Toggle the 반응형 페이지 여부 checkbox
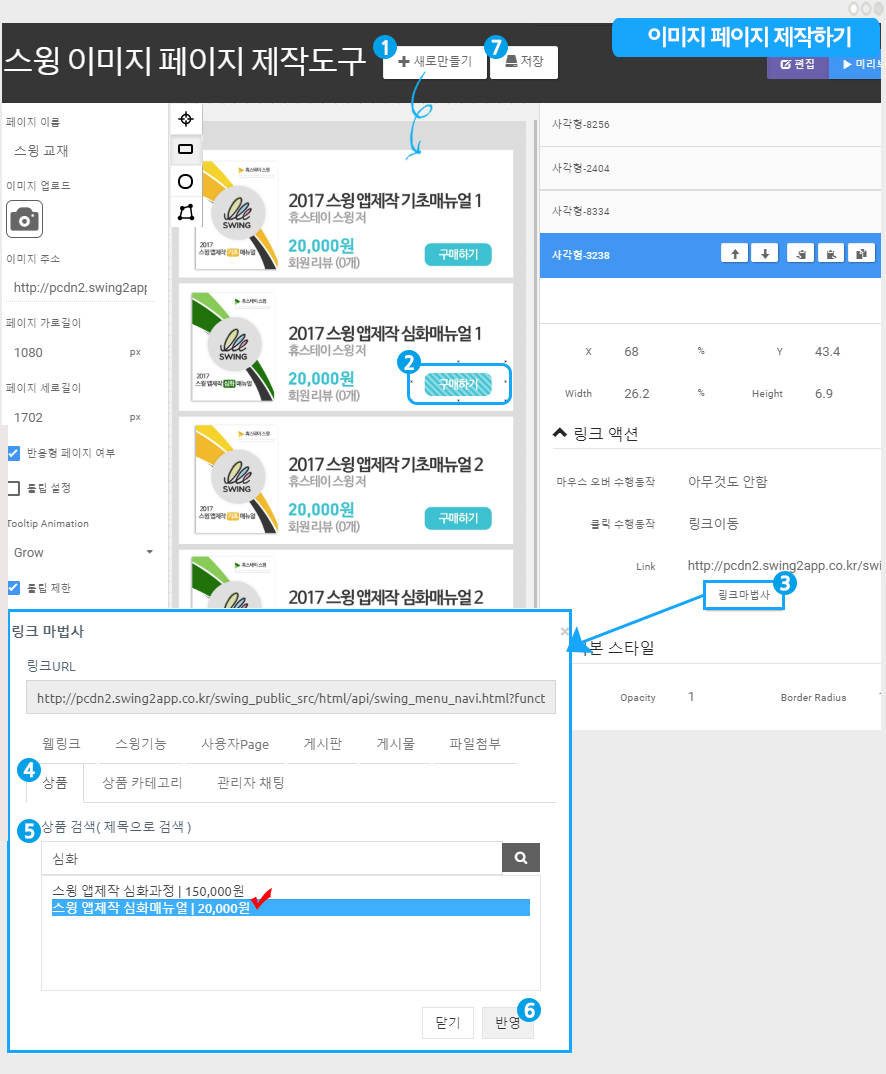Viewport: 886px width, 1074px height. pos(14,453)
